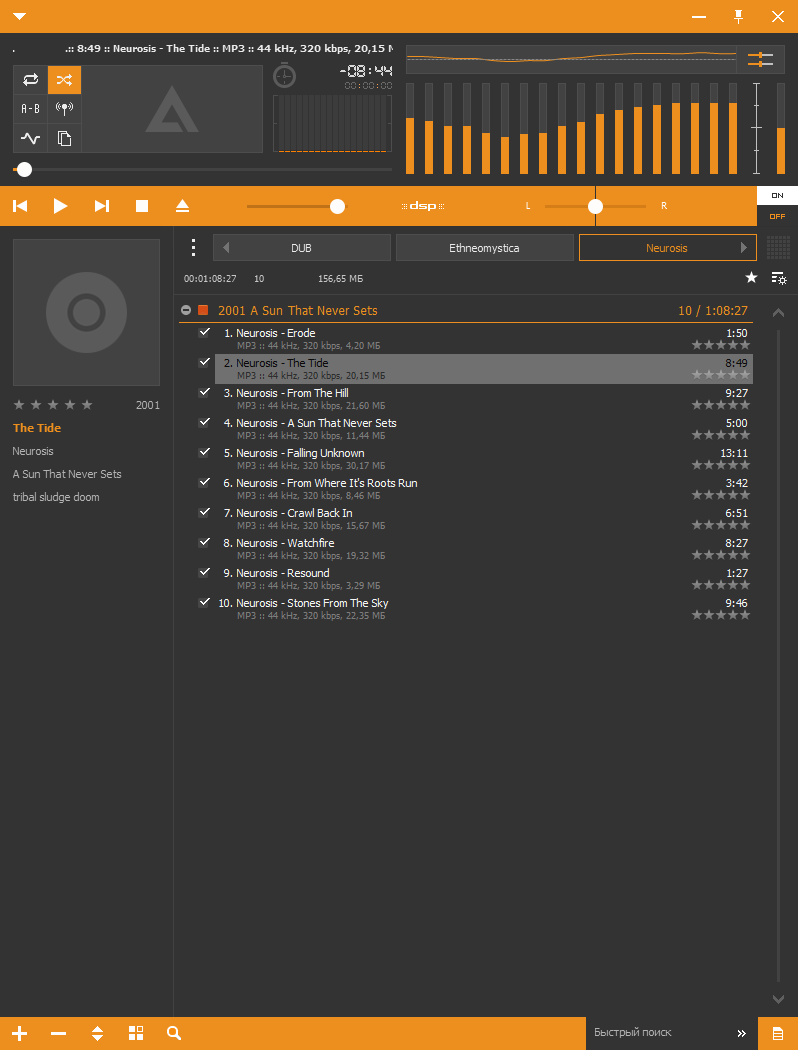Rate the current track under cover art
The width and height of the screenshot is (798, 1050).
[53, 404]
